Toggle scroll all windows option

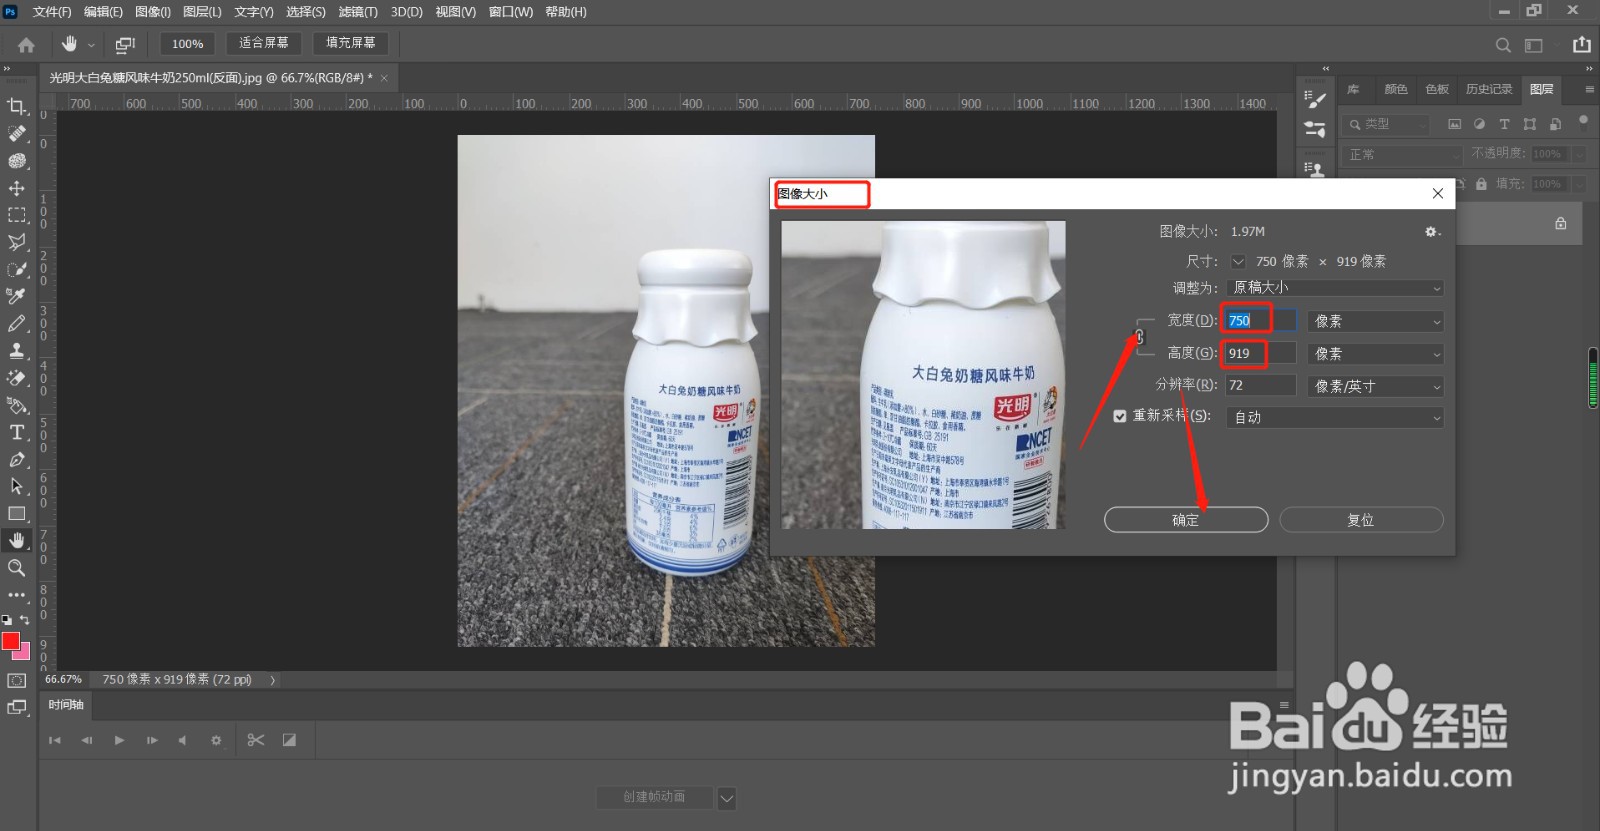click(x=125, y=44)
